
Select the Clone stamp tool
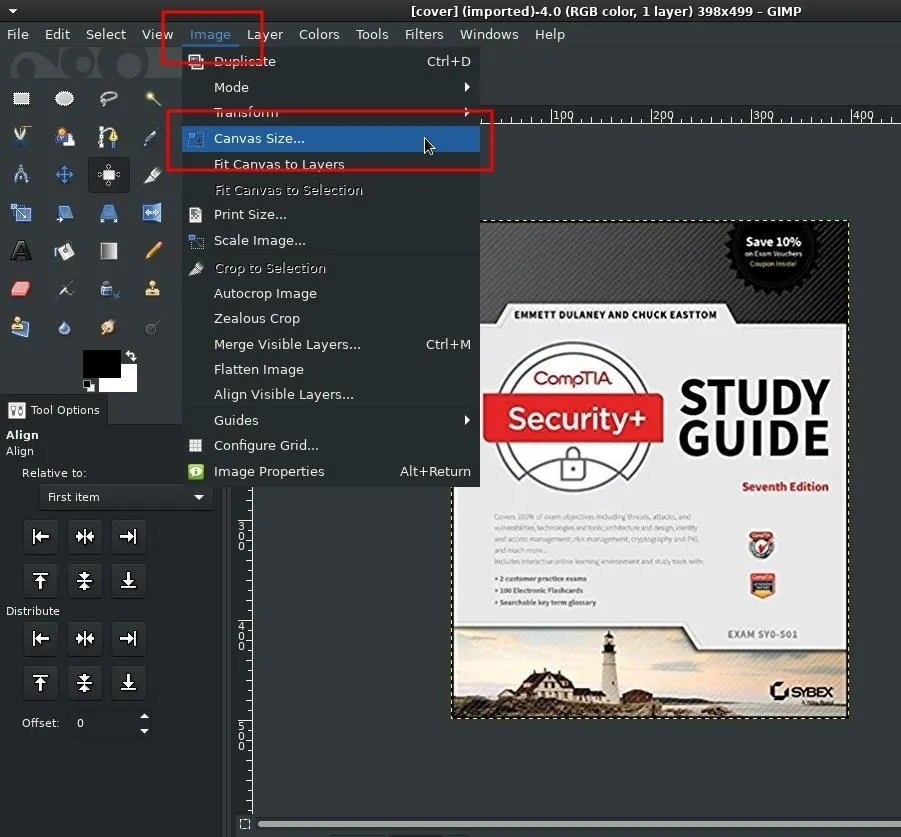(152, 289)
